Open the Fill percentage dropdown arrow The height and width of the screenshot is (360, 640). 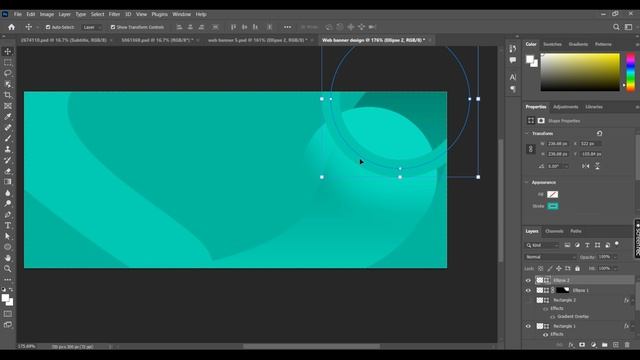[x=615, y=269]
